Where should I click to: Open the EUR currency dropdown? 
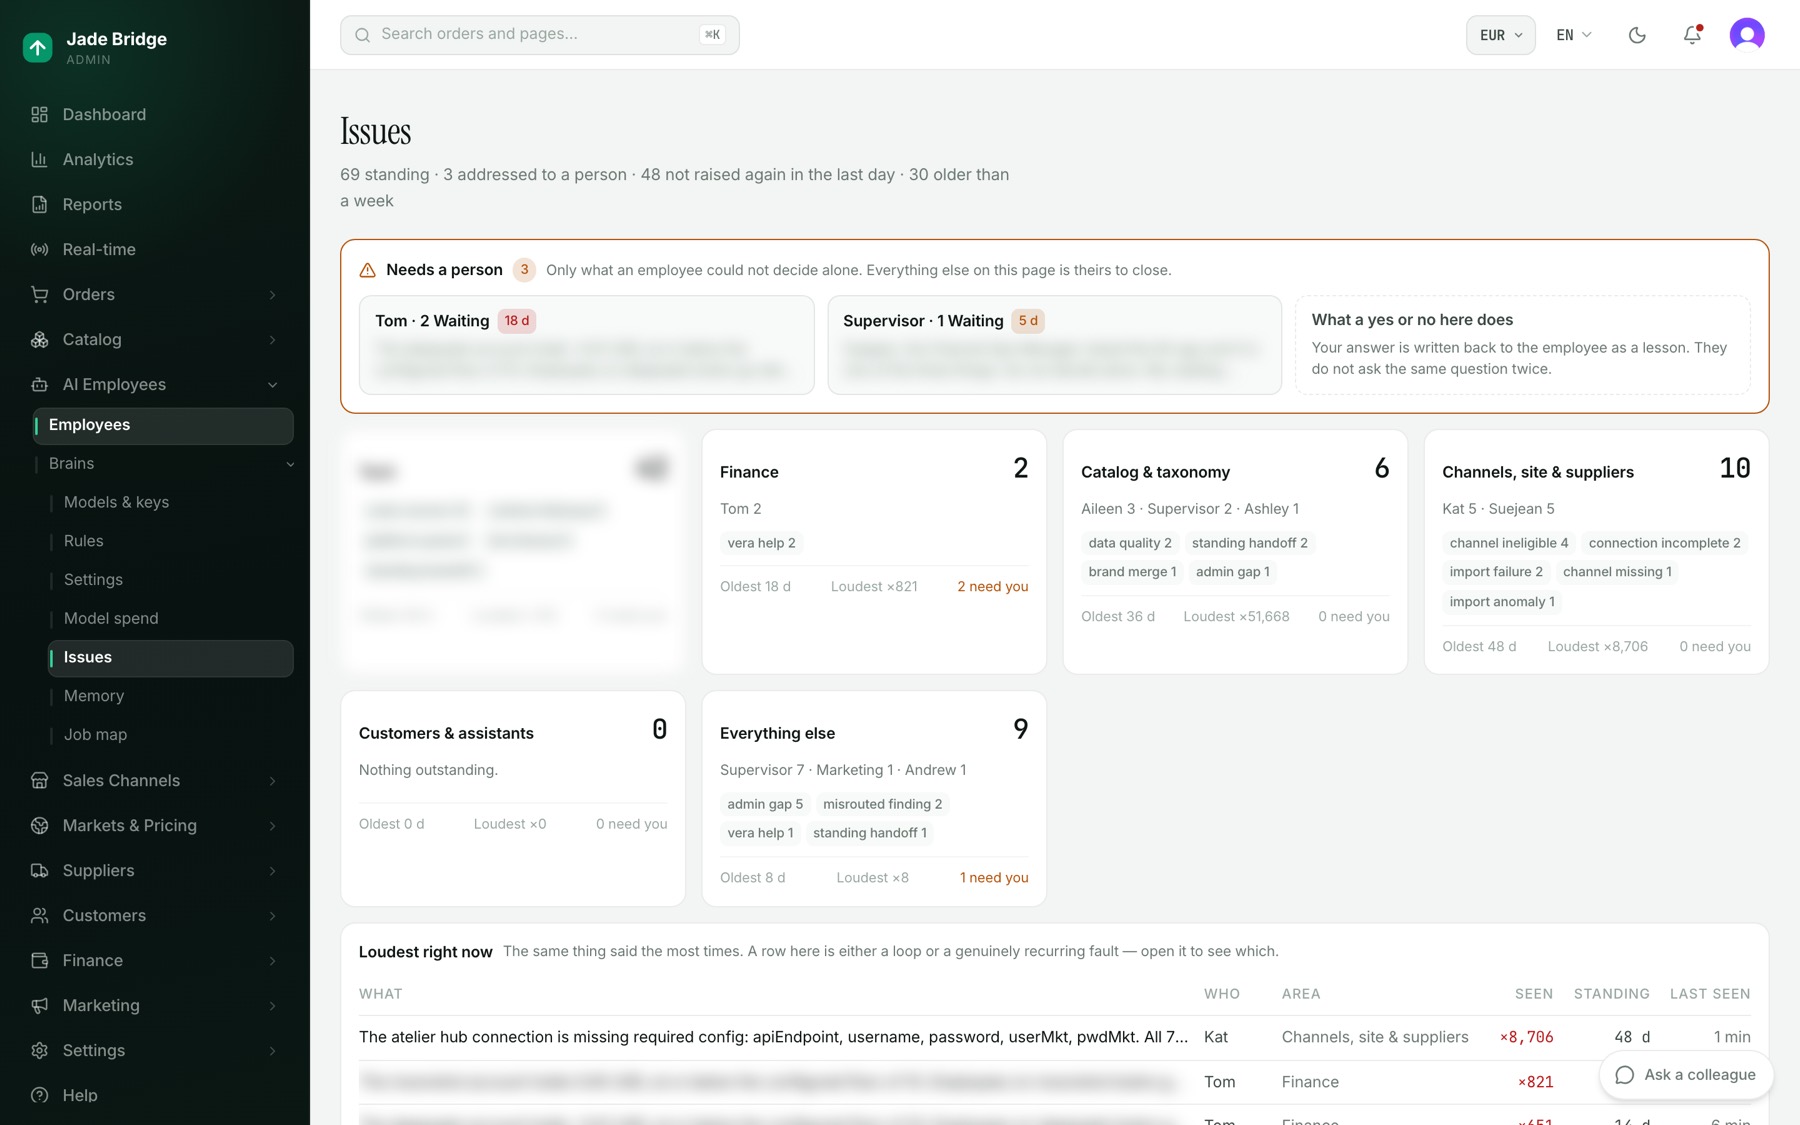(x=1501, y=35)
